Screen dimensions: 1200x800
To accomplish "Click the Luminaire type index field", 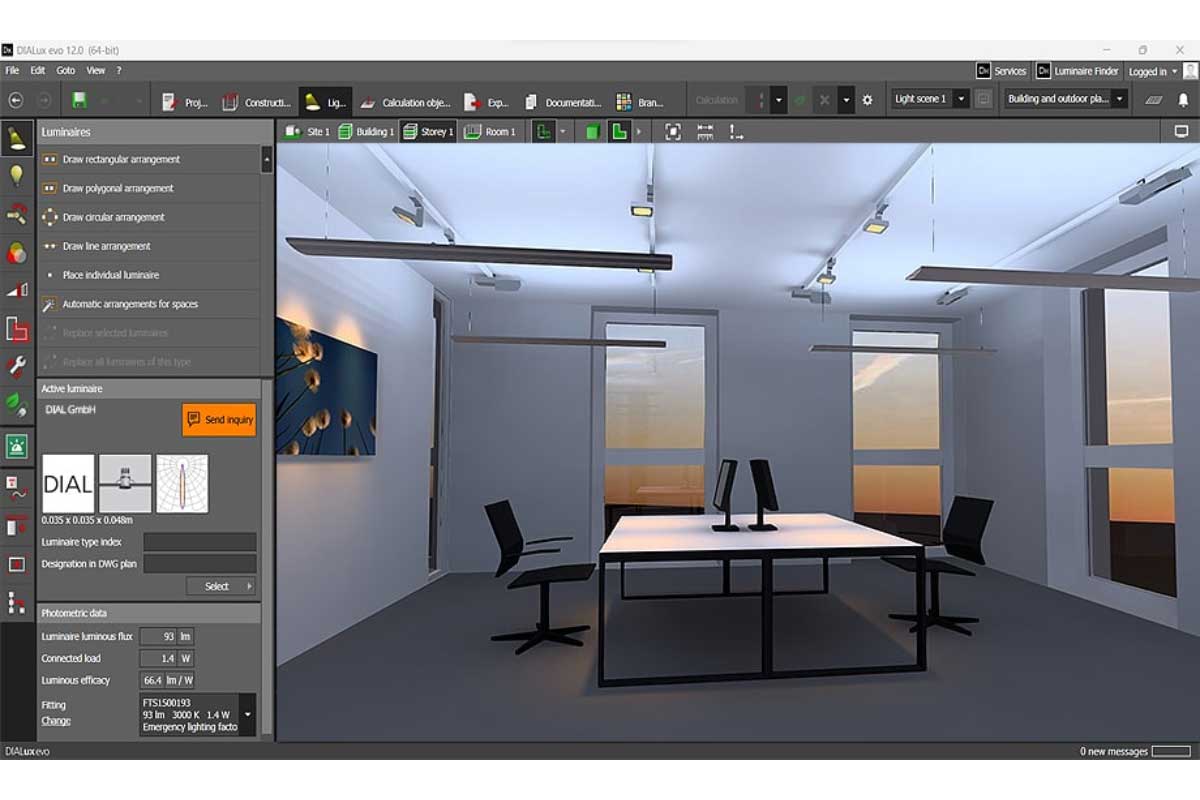I will click(200, 542).
